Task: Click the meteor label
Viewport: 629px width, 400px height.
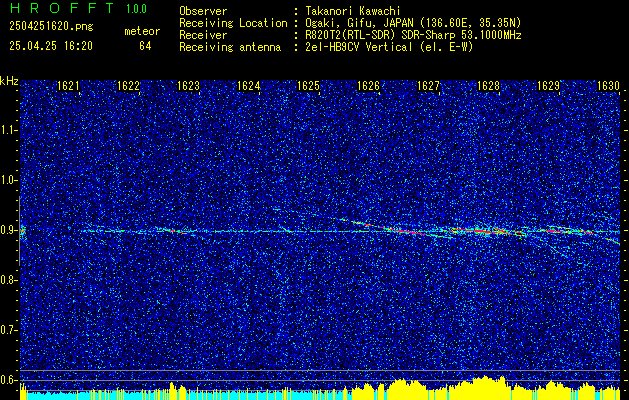Action: coord(142,31)
